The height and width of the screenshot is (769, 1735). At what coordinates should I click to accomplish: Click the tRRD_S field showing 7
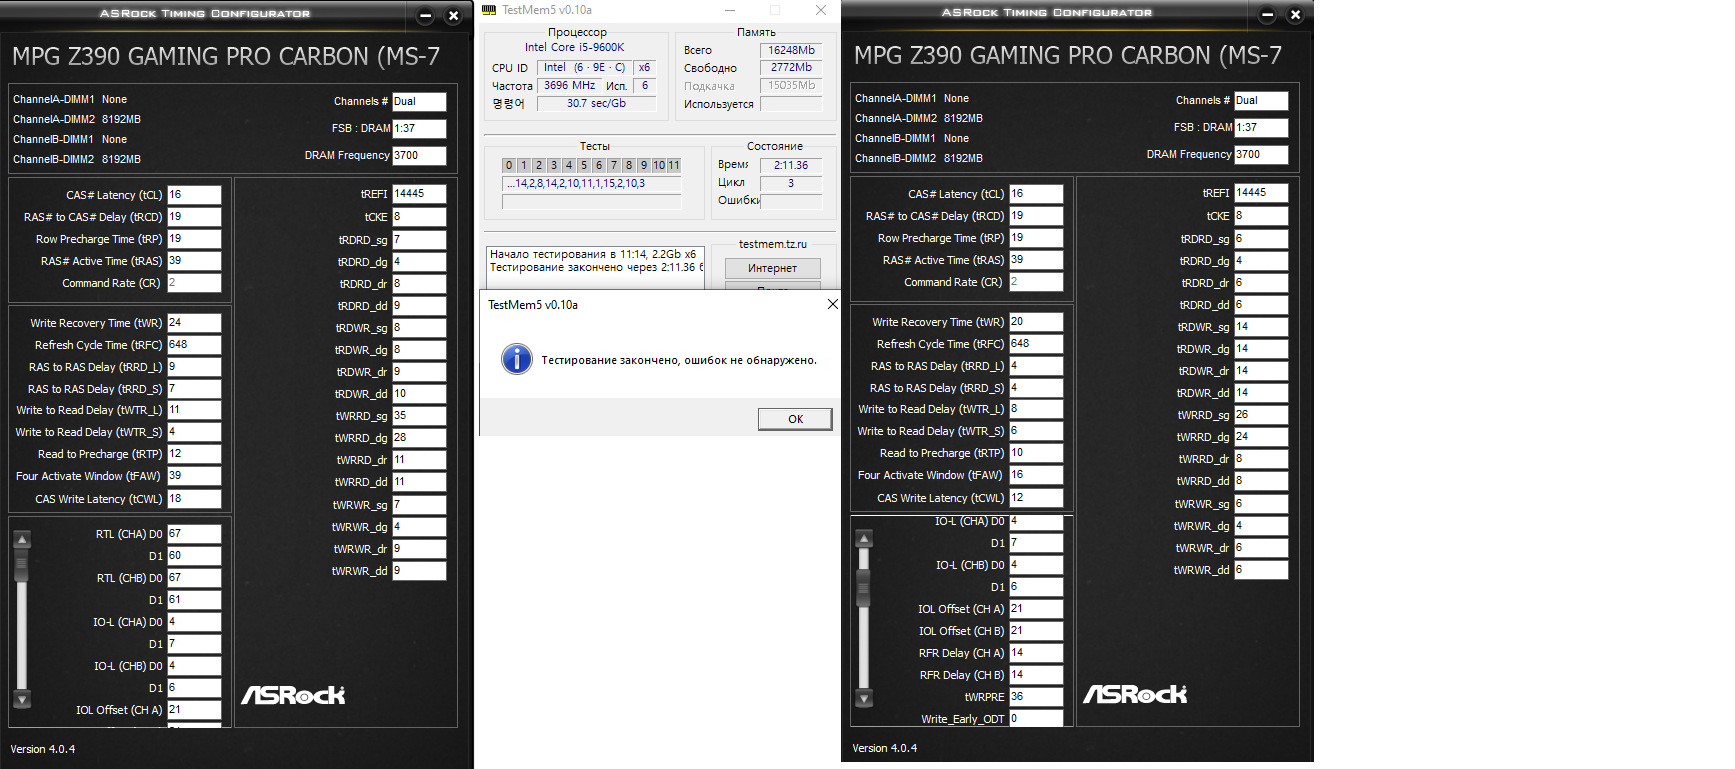[194, 389]
